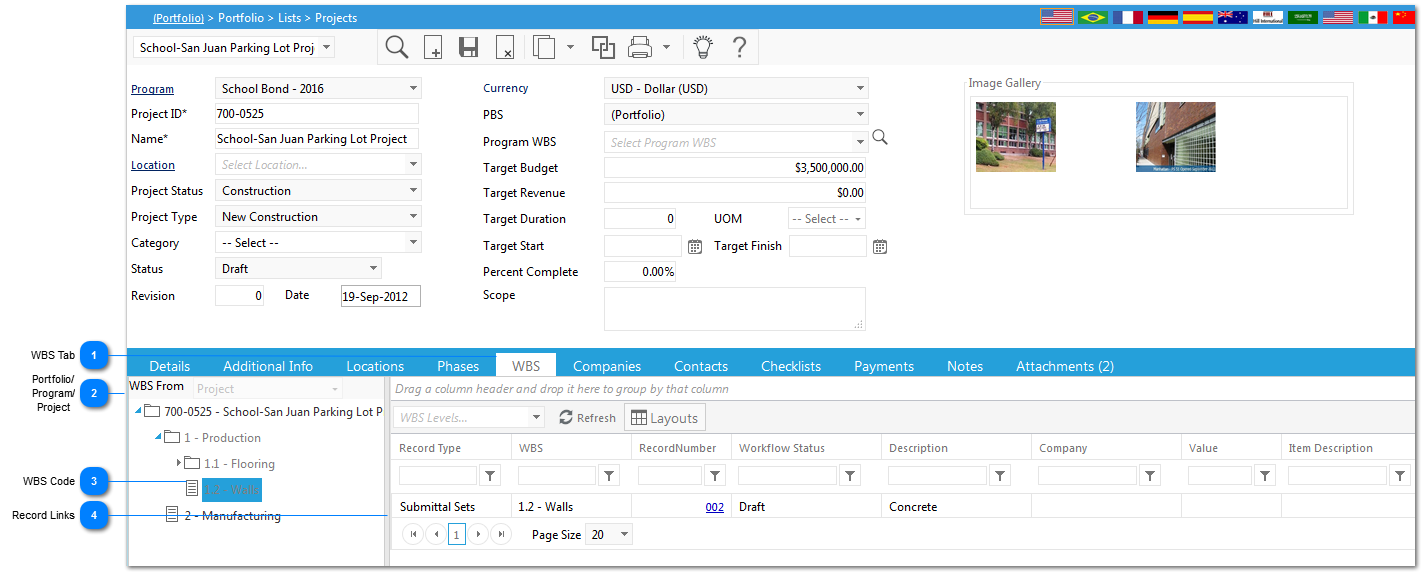Viewport: 1424px width, 575px height.
Task: Open the Category dropdown
Action: (x=413, y=243)
